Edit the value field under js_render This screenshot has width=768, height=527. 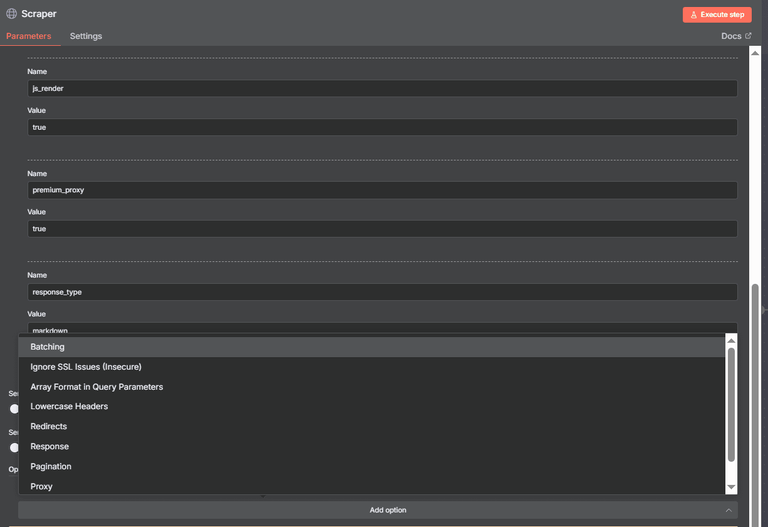pos(382,127)
